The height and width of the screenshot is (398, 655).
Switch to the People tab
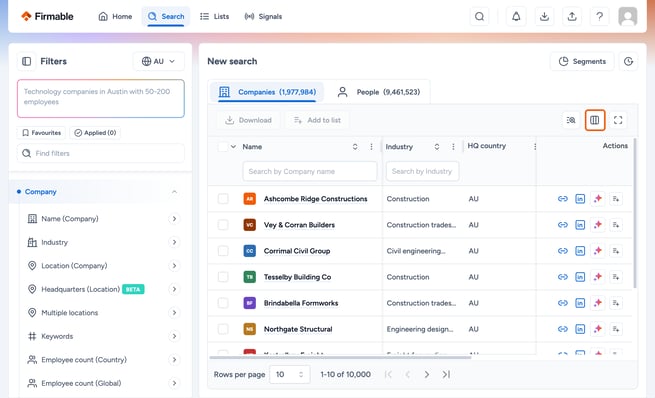378,92
